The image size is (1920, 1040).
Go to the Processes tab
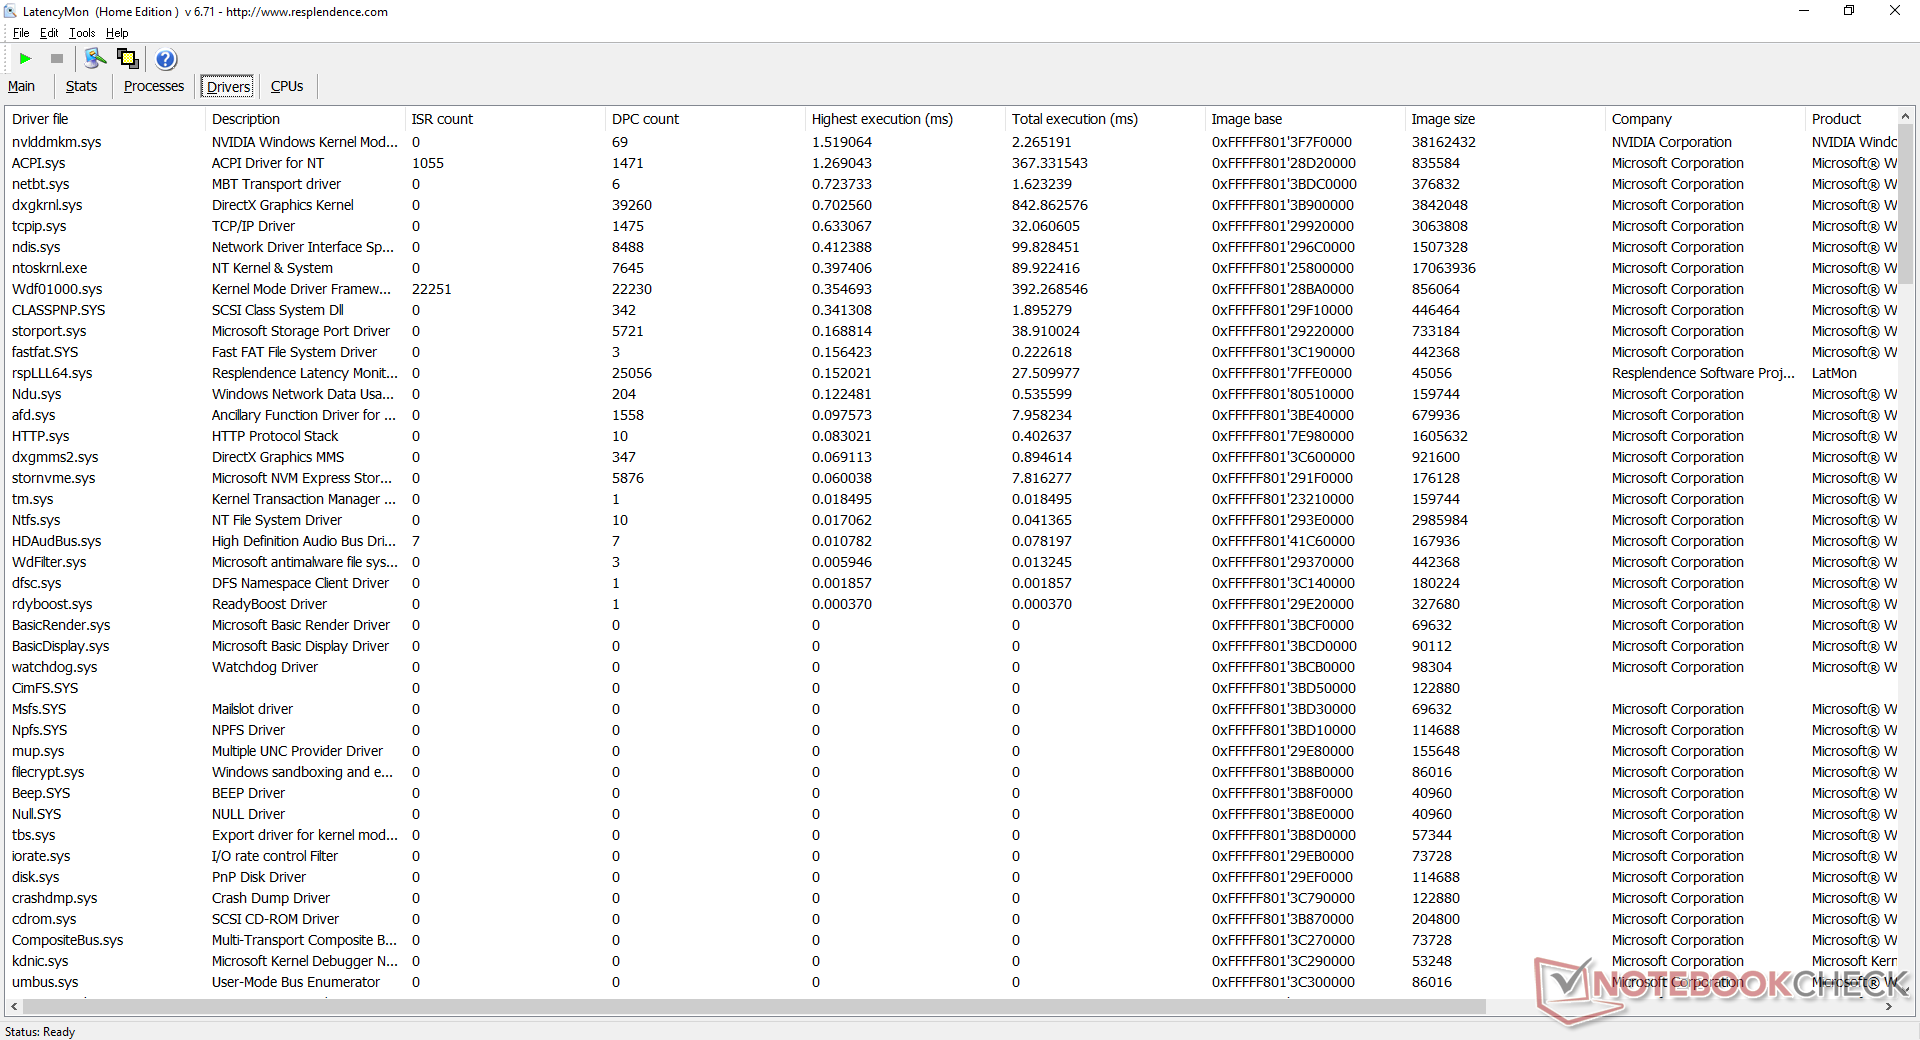[154, 87]
